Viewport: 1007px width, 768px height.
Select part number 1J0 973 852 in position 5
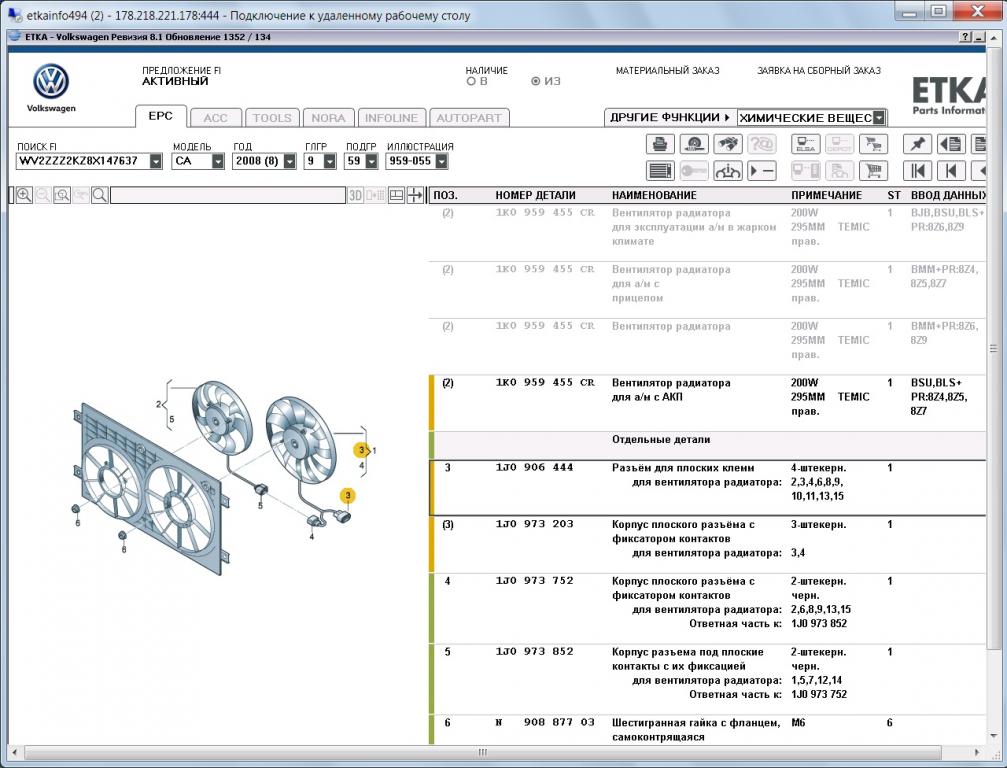click(534, 651)
